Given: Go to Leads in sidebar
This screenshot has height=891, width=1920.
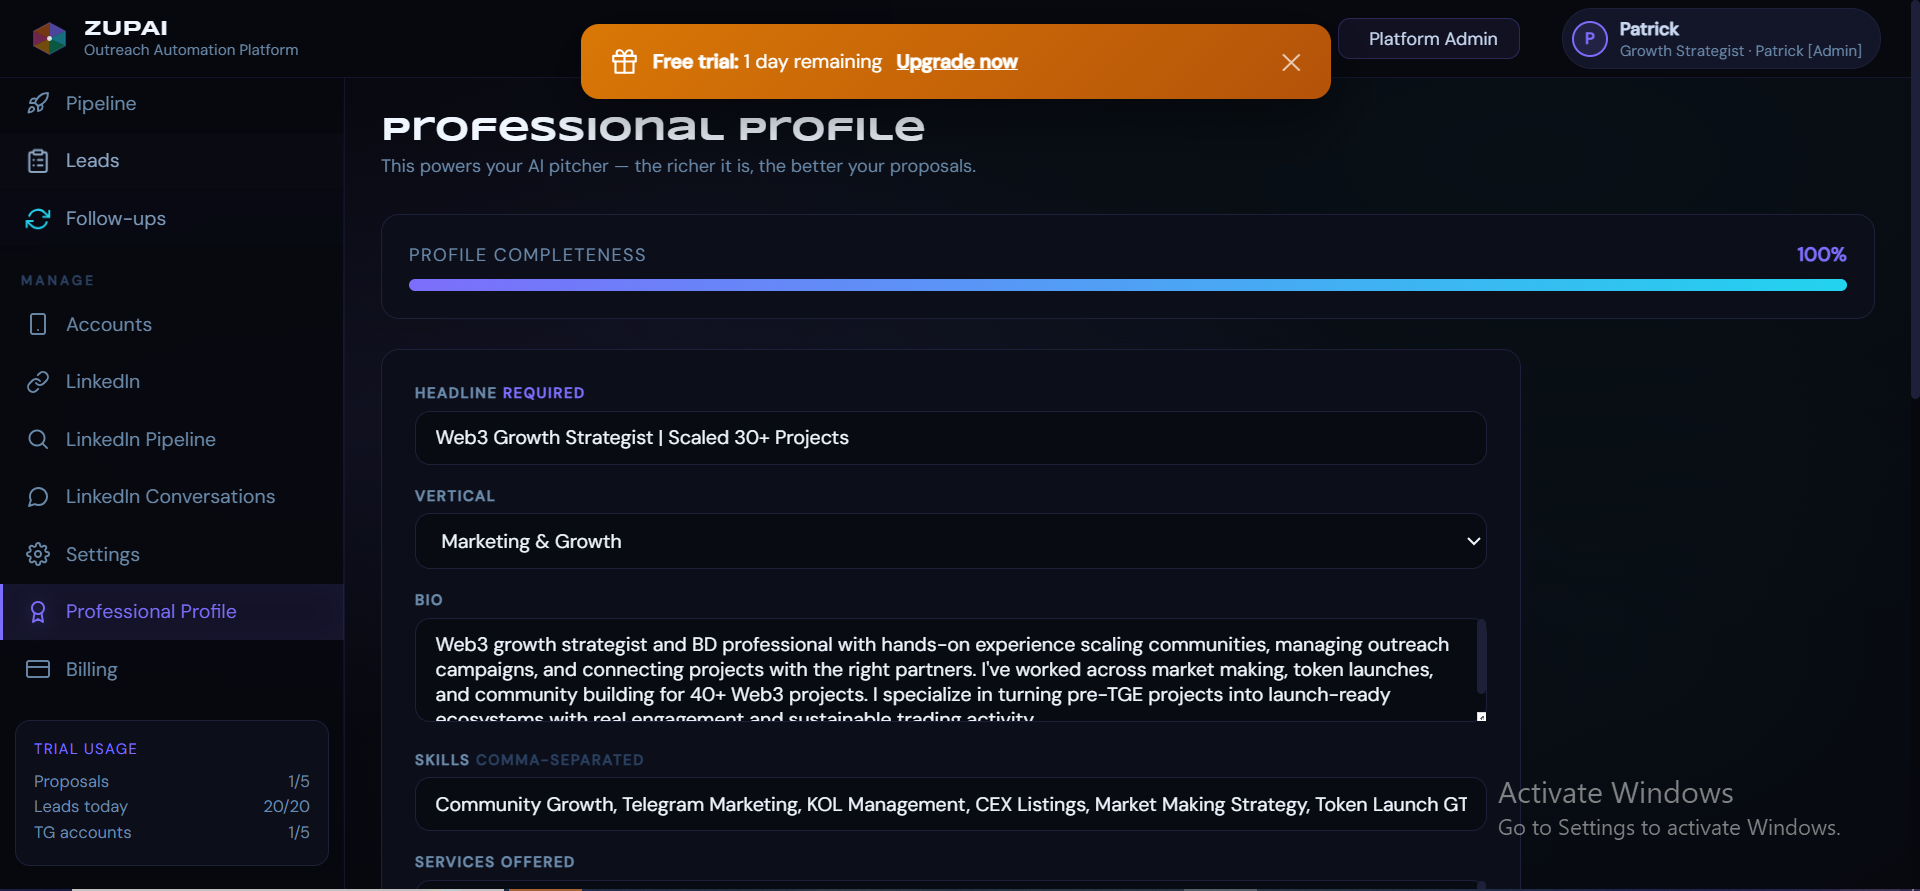Looking at the screenshot, I should [172, 161].
